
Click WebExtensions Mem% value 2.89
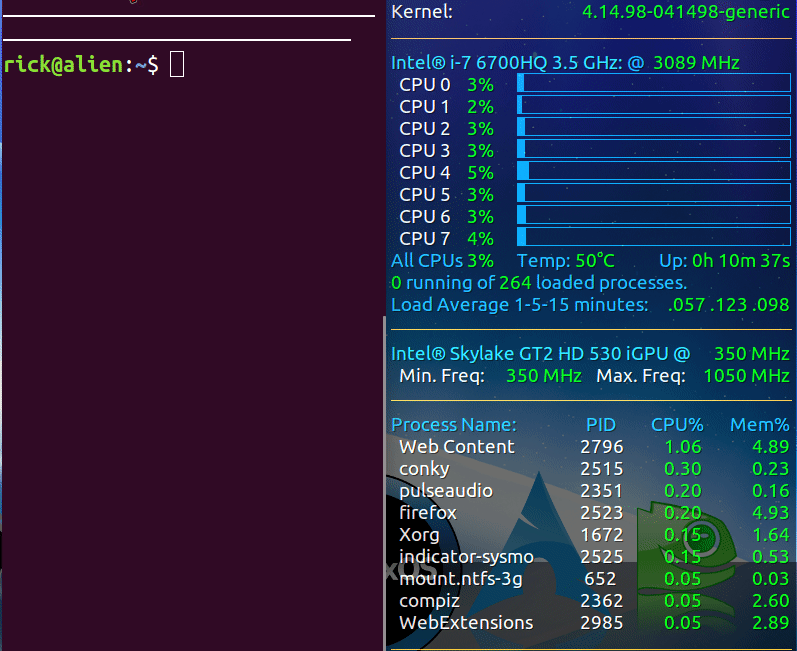[x=771, y=623]
